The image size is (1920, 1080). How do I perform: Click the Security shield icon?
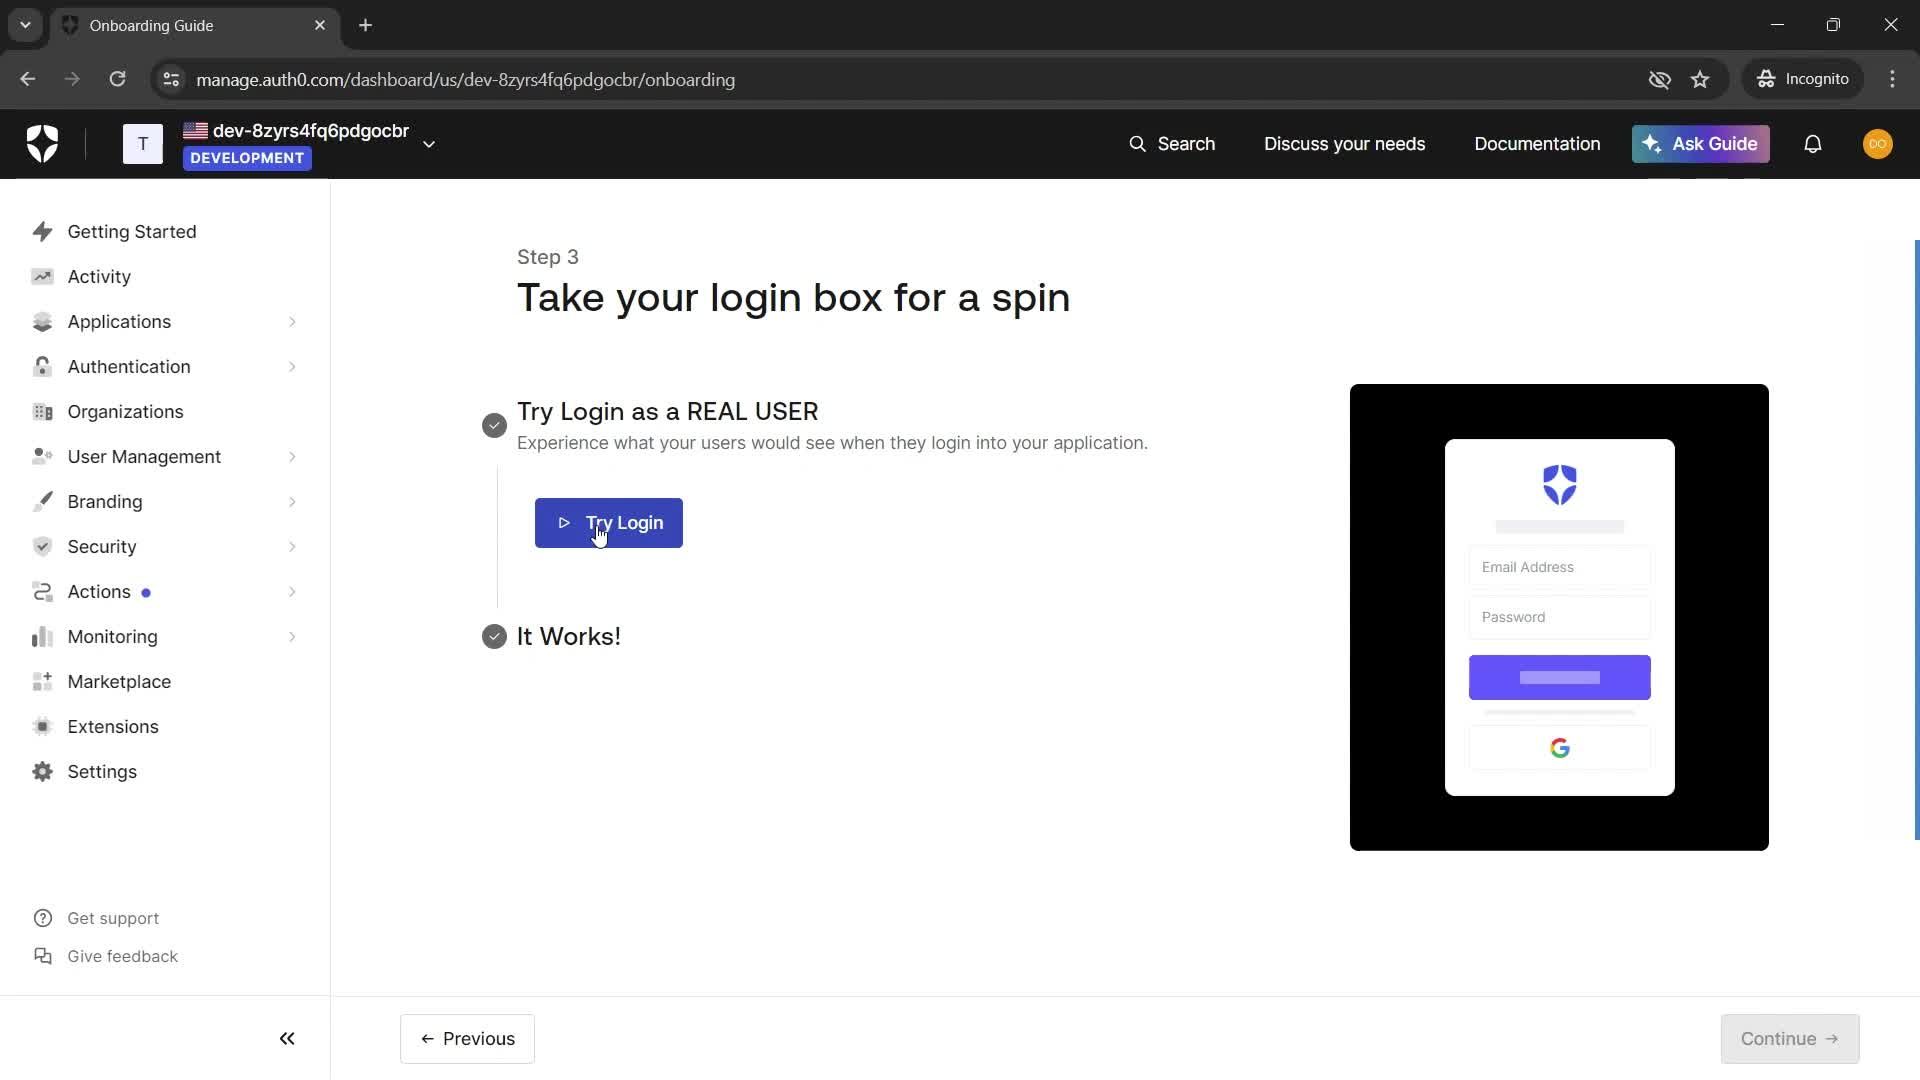(42, 547)
